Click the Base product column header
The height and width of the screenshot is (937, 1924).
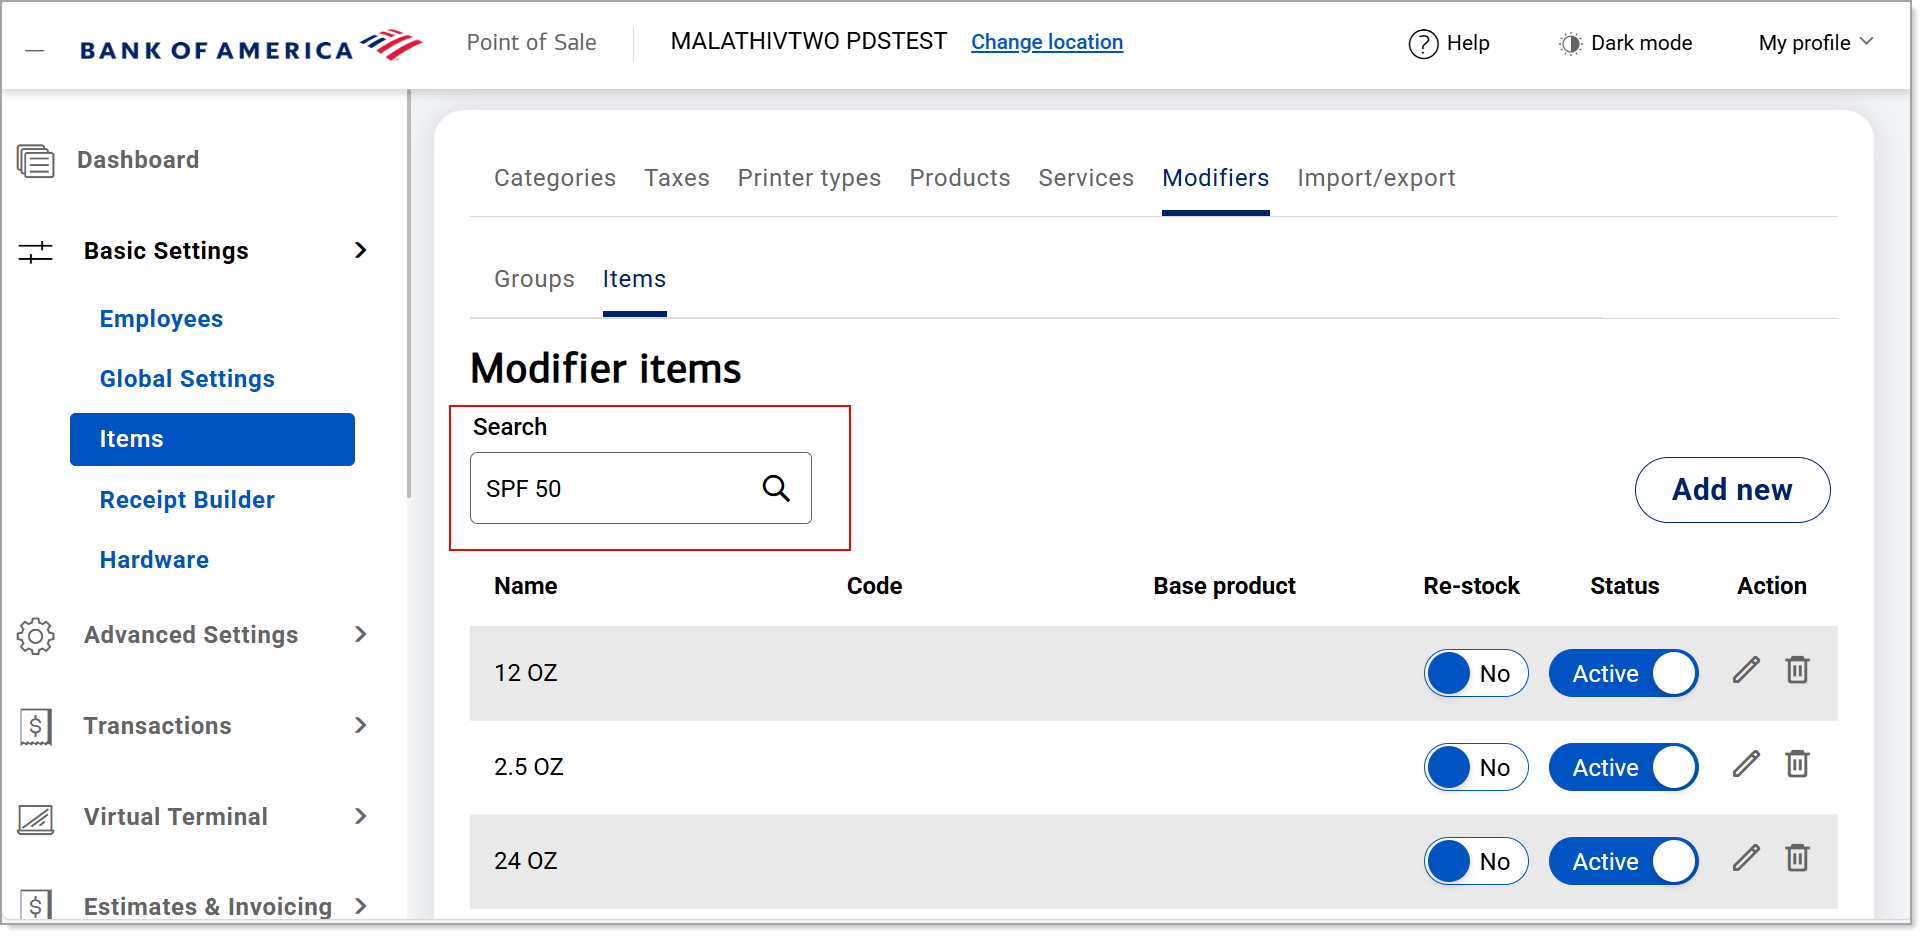click(x=1224, y=587)
